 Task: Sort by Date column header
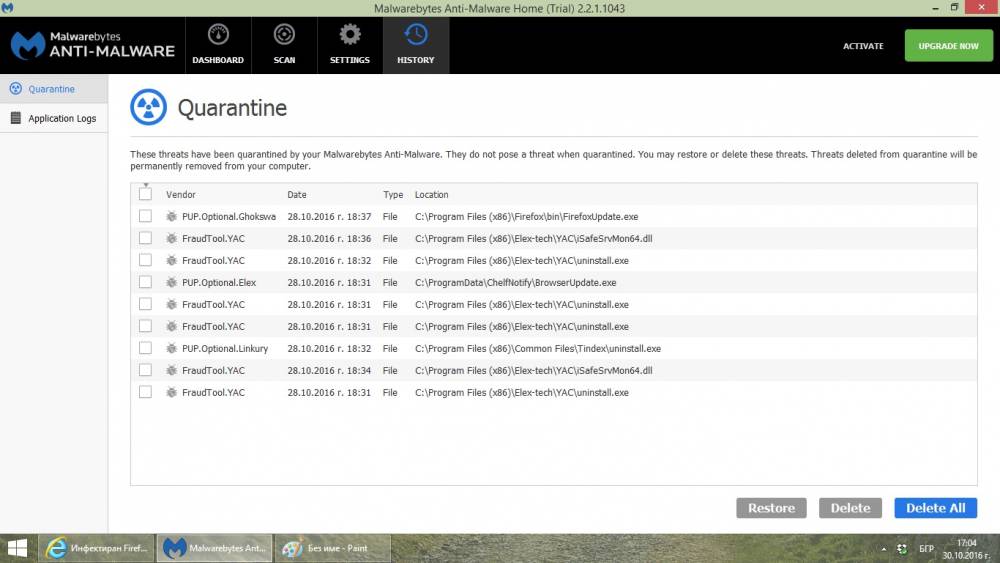pos(297,194)
